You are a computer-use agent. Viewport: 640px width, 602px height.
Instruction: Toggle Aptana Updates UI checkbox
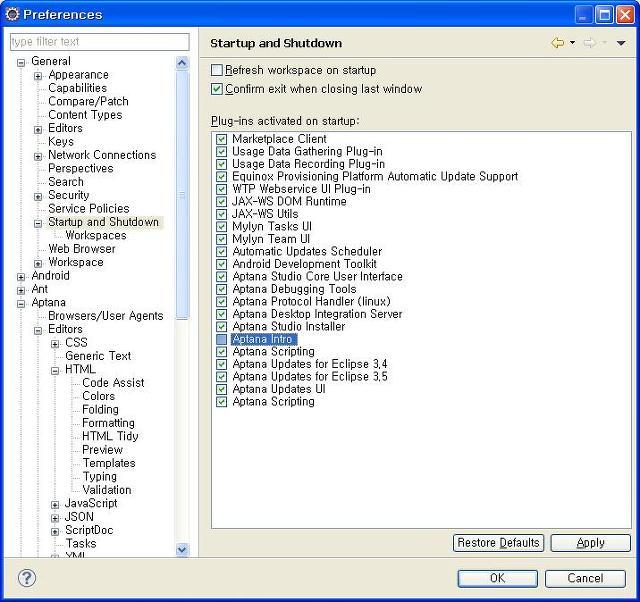(x=221, y=389)
